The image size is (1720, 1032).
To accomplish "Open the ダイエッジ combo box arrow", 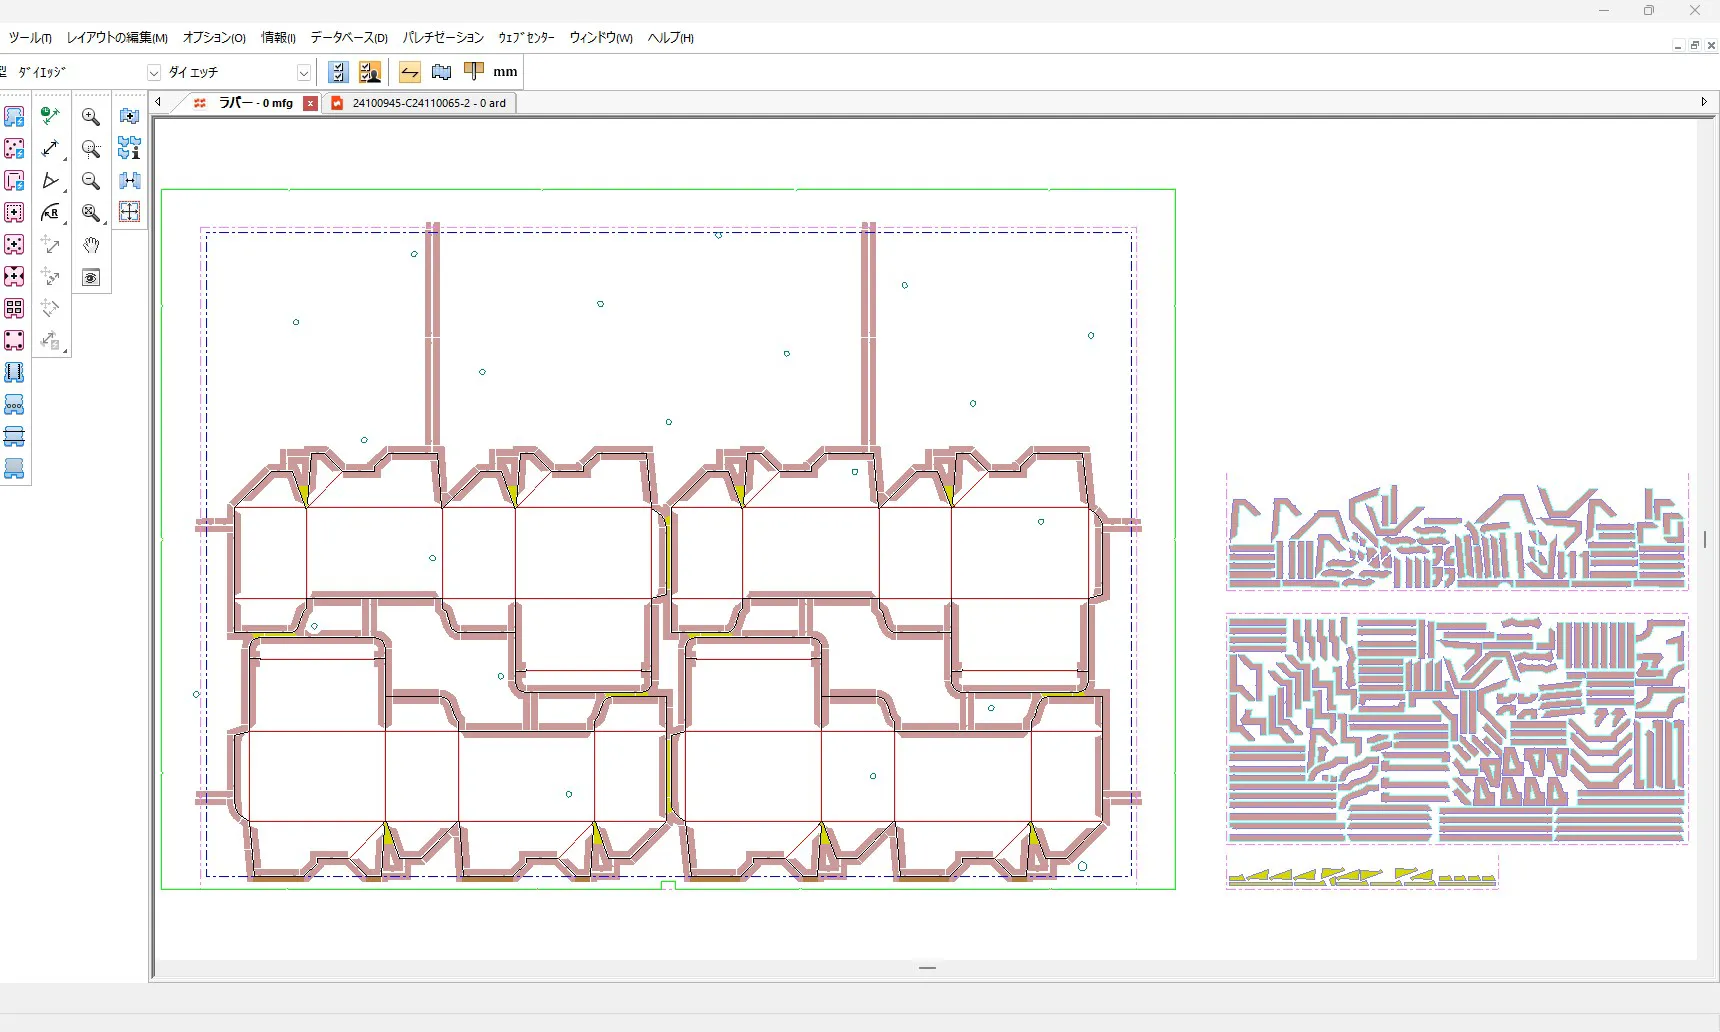I will 154,73.
